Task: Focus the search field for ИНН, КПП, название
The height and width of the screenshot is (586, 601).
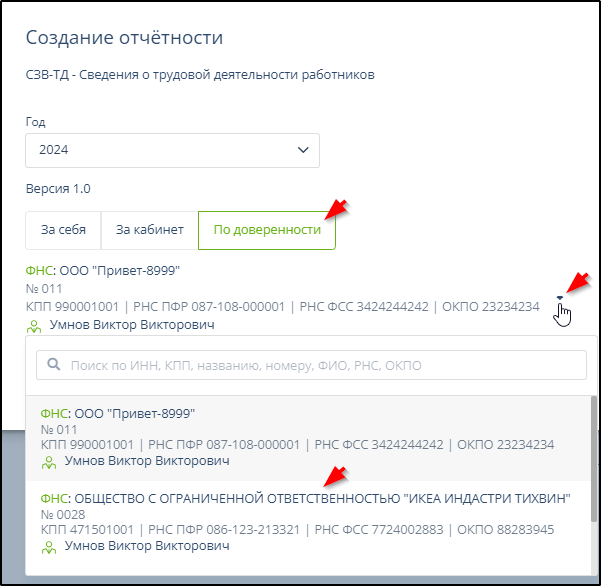Action: click(x=320, y=366)
